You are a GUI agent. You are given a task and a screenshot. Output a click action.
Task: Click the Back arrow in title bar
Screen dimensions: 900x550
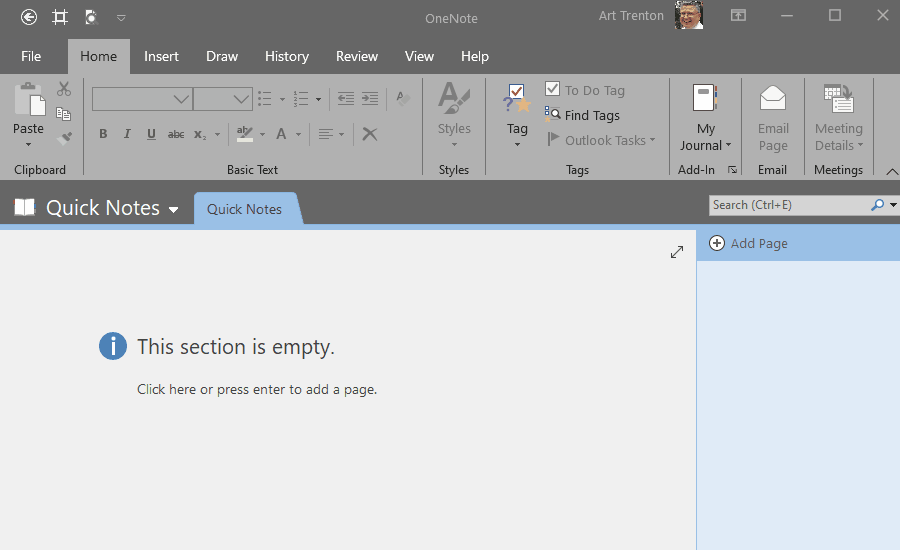pos(29,17)
